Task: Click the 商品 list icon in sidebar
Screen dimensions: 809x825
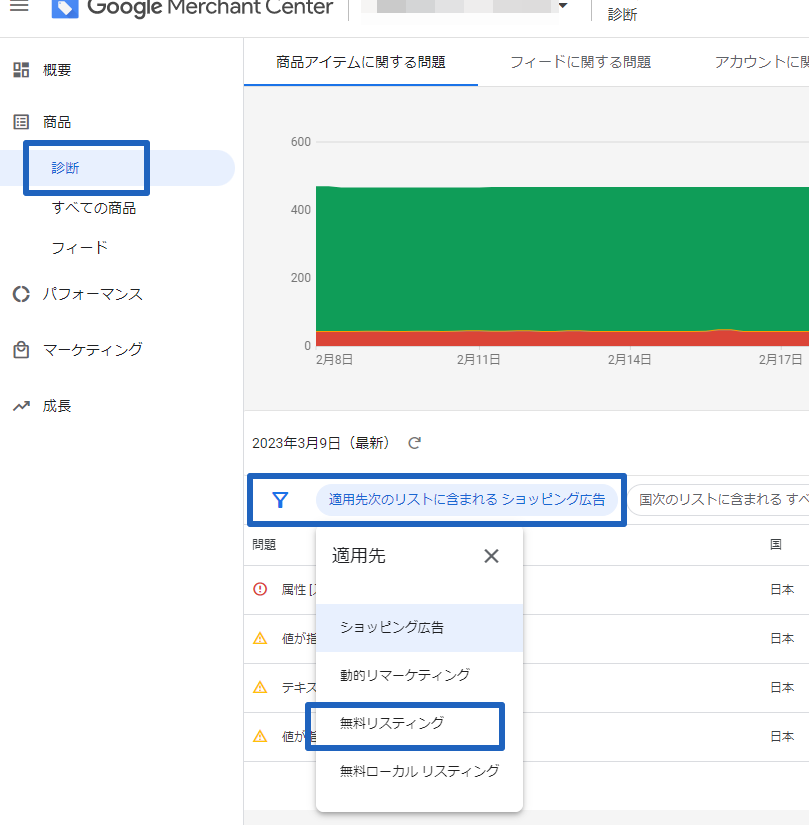Action: coord(21,122)
